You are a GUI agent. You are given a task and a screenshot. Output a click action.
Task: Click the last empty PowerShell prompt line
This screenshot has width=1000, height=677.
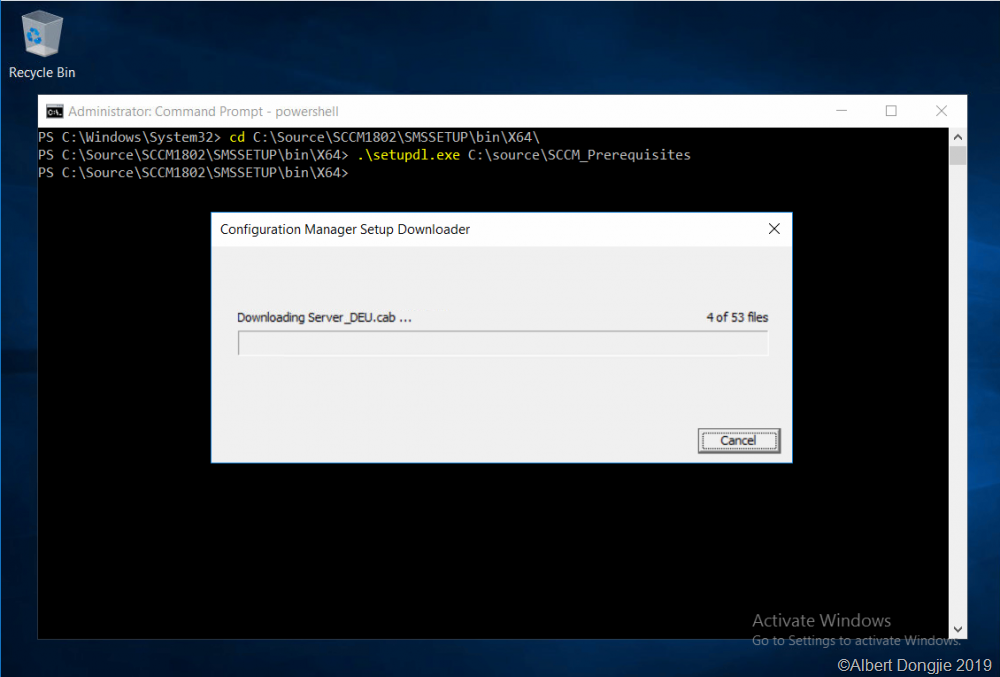tap(193, 173)
